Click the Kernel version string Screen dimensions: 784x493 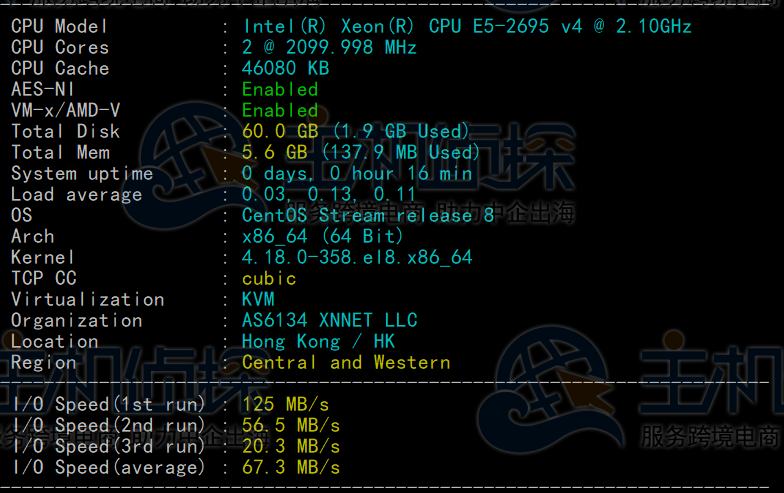pyautogui.click(x=357, y=258)
